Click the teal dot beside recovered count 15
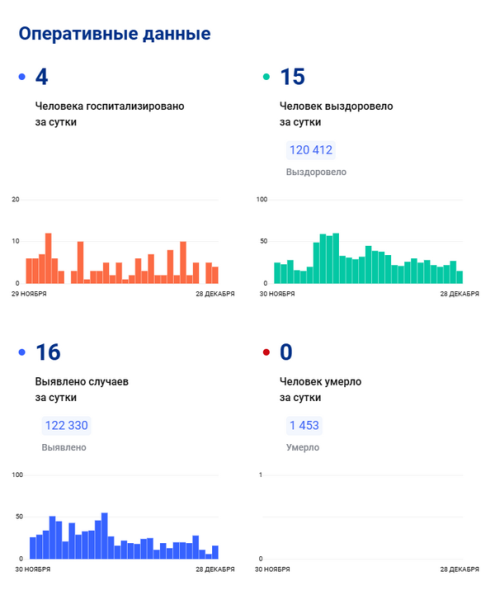Screen dimensions: 495x600 pos(266,77)
